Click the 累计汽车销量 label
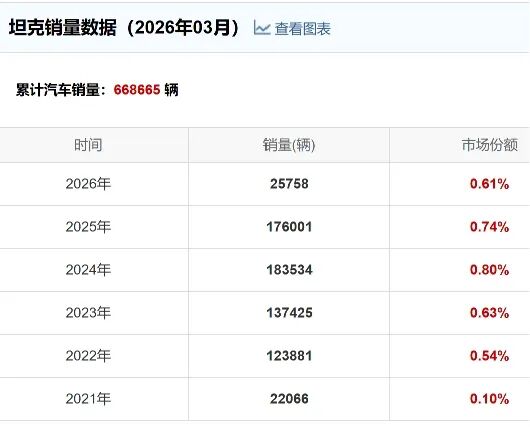The height and width of the screenshot is (444, 530). 61,90
